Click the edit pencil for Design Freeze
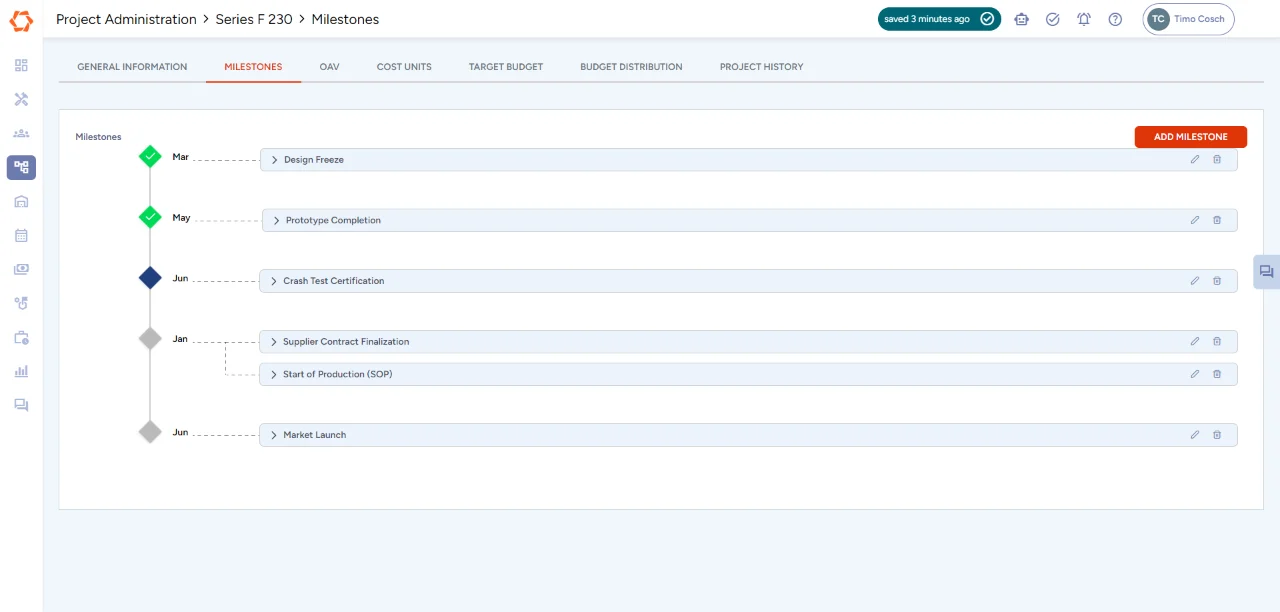The width and height of the screenshot is (1280, 612). (1194, 160)
